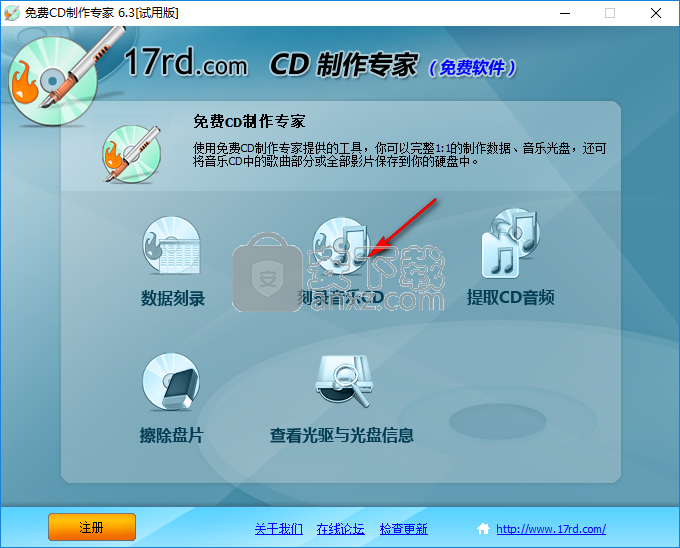Image resolution: width=680 pixels, height=548 pixels.
Task: Visit the 在线论坛 link
Action: 340,529
